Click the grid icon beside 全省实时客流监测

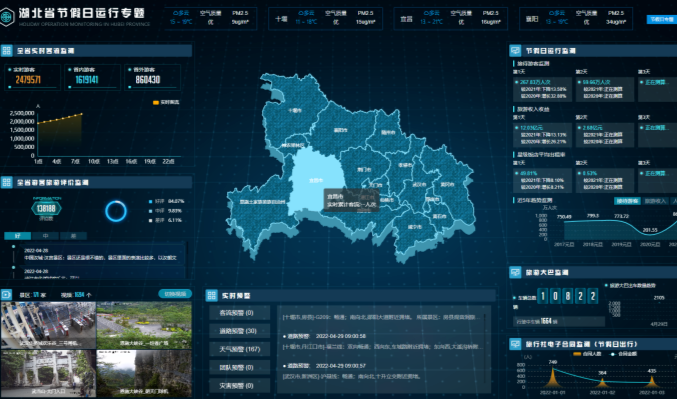pyautogui.click(x=6, y=51)
